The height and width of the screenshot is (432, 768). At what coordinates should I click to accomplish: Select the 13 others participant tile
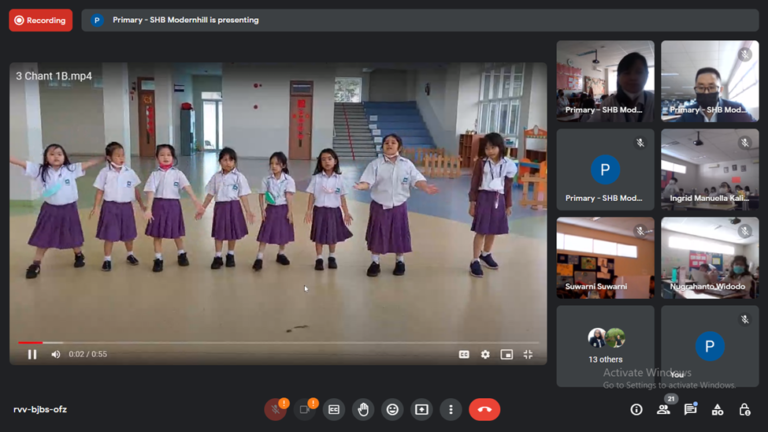pyautogui.click(x=605, y=346)
